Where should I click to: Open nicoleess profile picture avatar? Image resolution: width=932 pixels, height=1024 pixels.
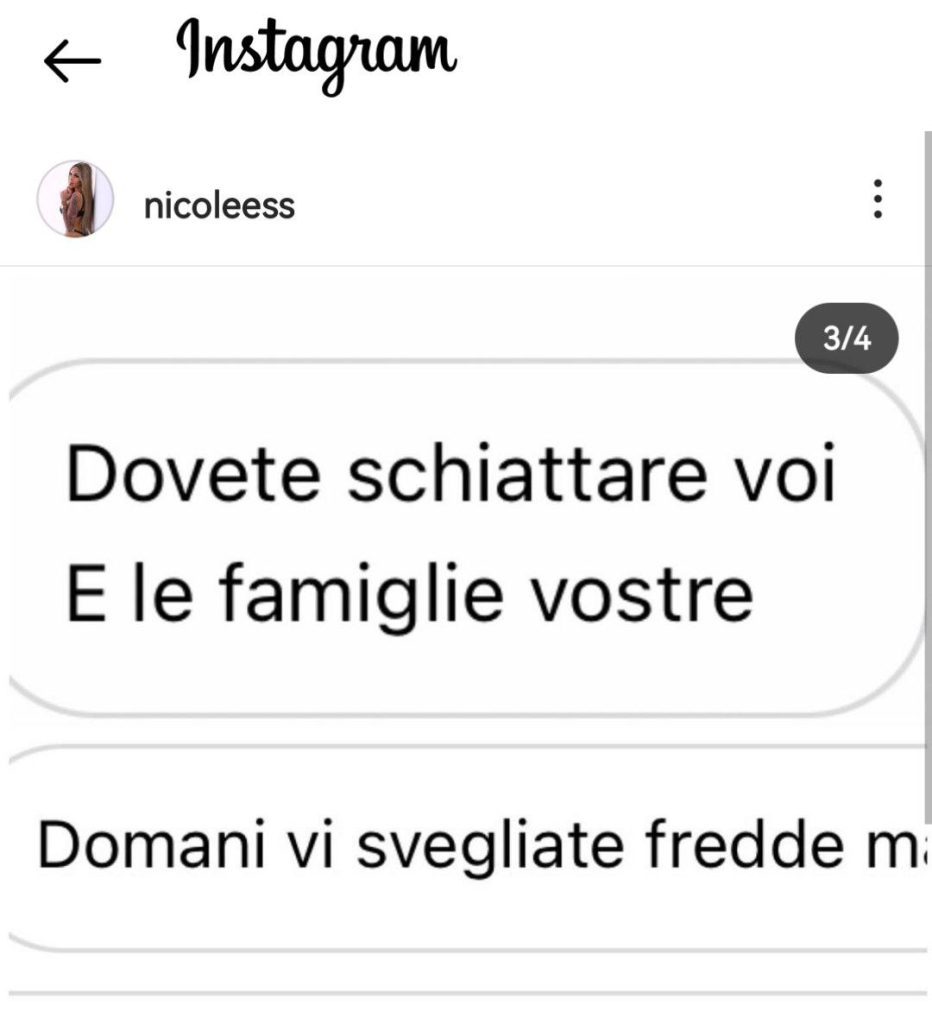(x=75, y=199)
